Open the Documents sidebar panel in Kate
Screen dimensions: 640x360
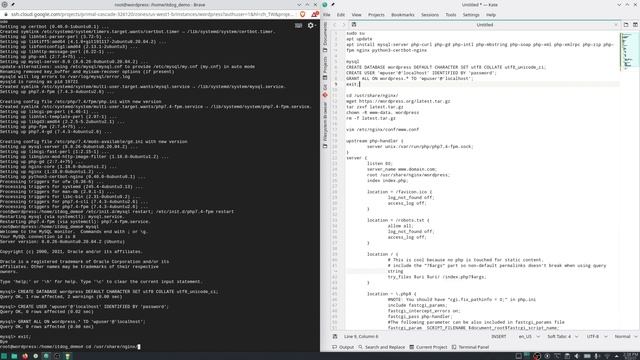click(325, 37)
